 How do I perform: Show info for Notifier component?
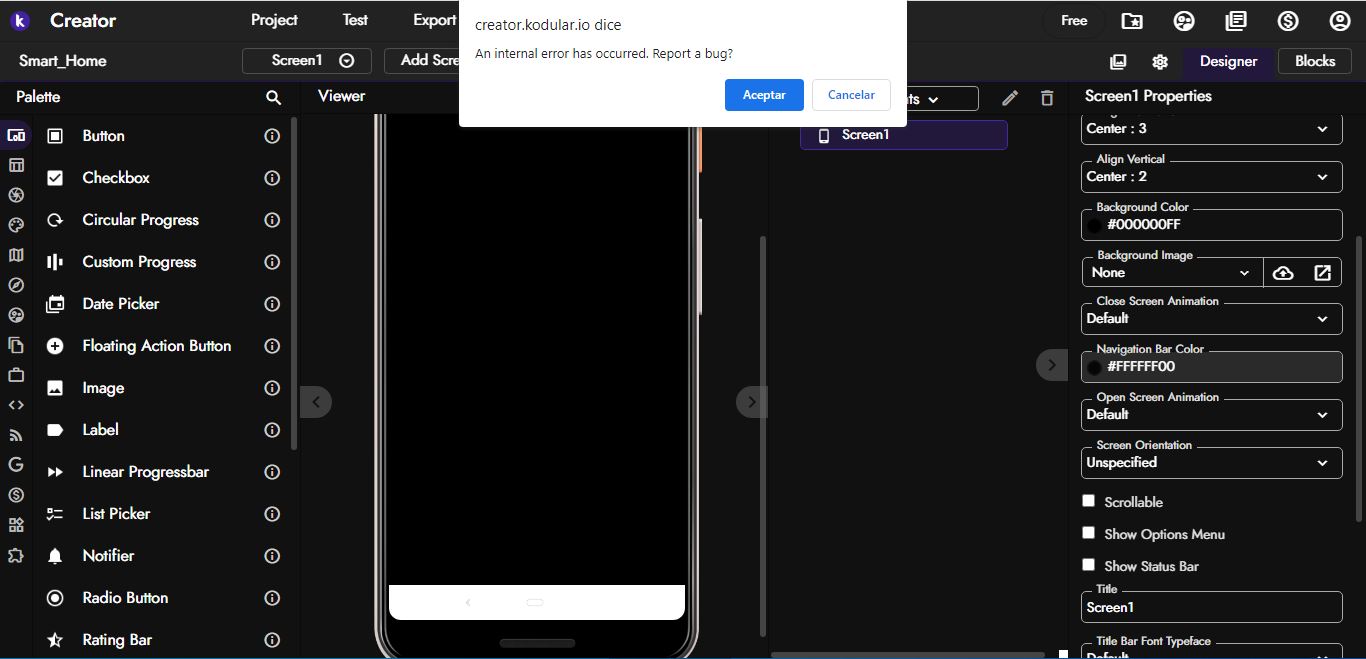(272, 556)
